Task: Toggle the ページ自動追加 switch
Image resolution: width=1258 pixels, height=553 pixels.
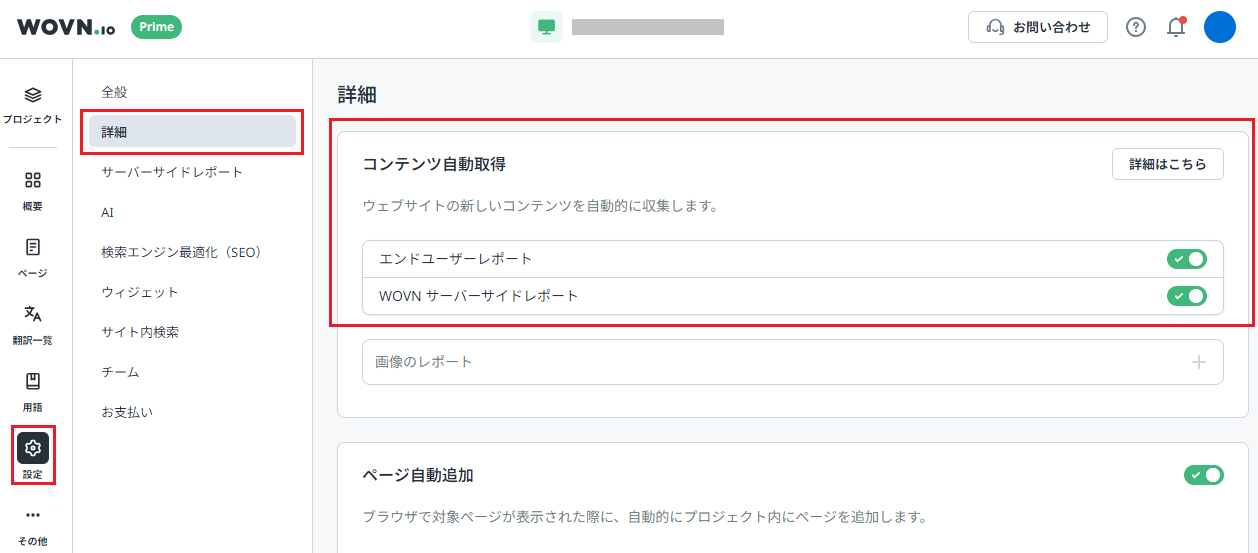Action: coord(1203,475)
